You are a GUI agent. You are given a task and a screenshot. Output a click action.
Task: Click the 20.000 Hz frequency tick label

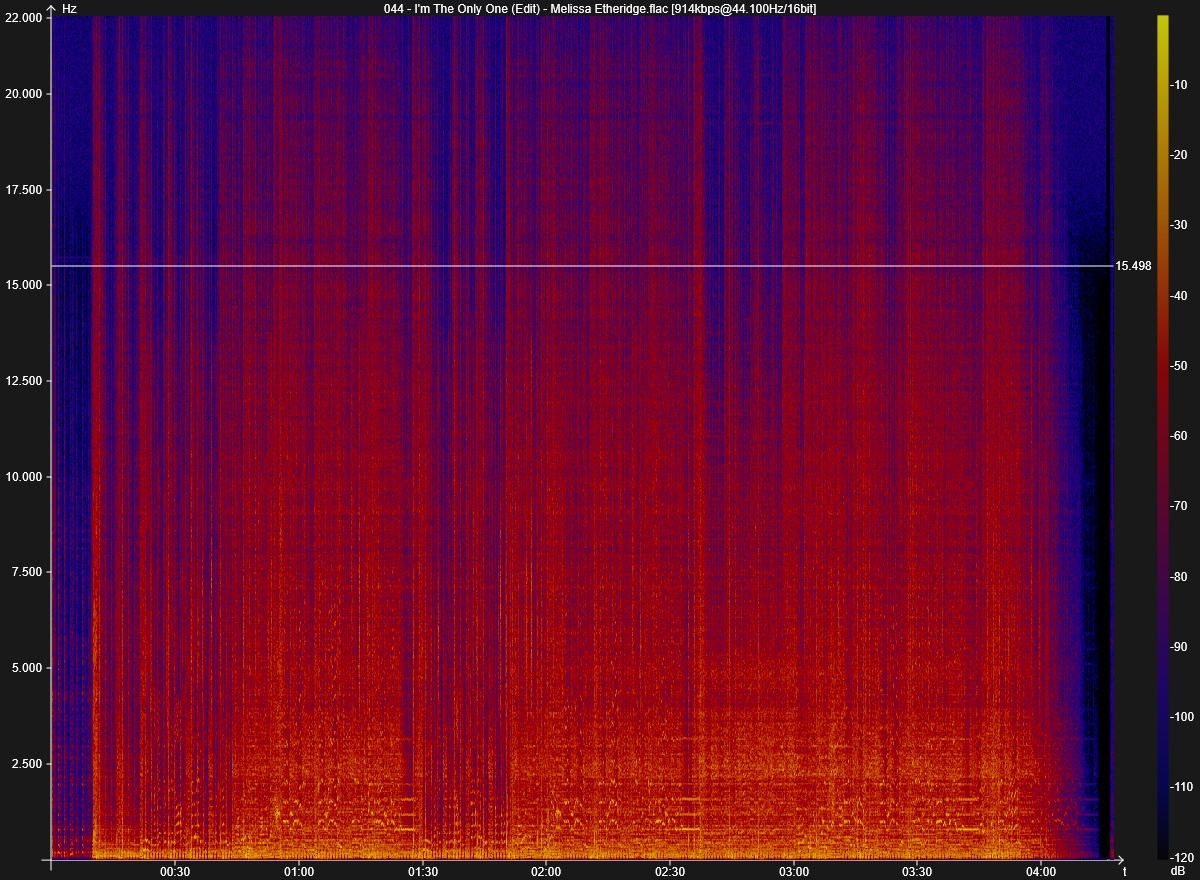(x=26, y=94)
